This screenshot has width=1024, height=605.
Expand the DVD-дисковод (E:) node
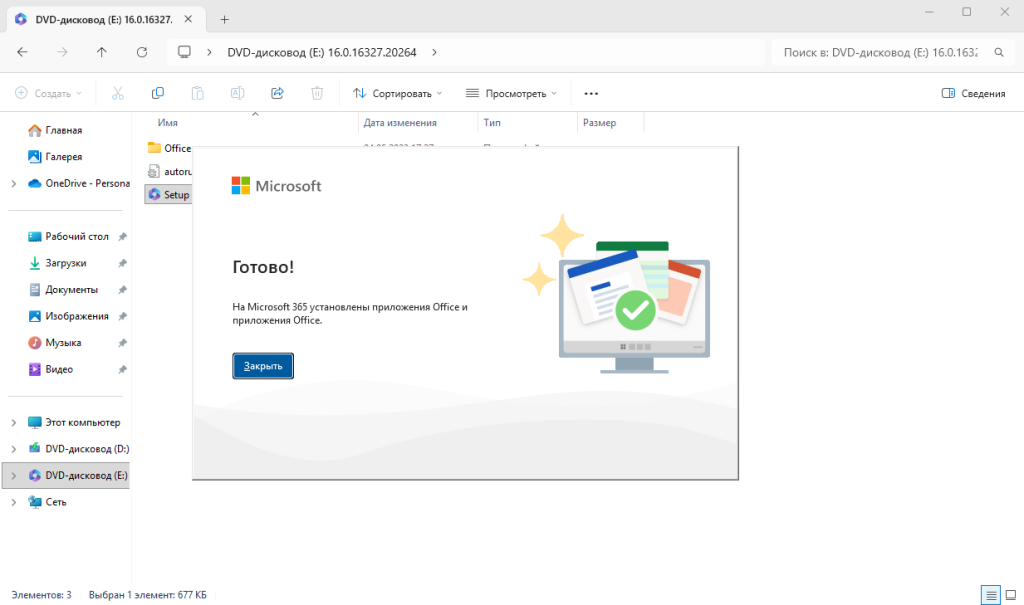click(x=14, y=476)
